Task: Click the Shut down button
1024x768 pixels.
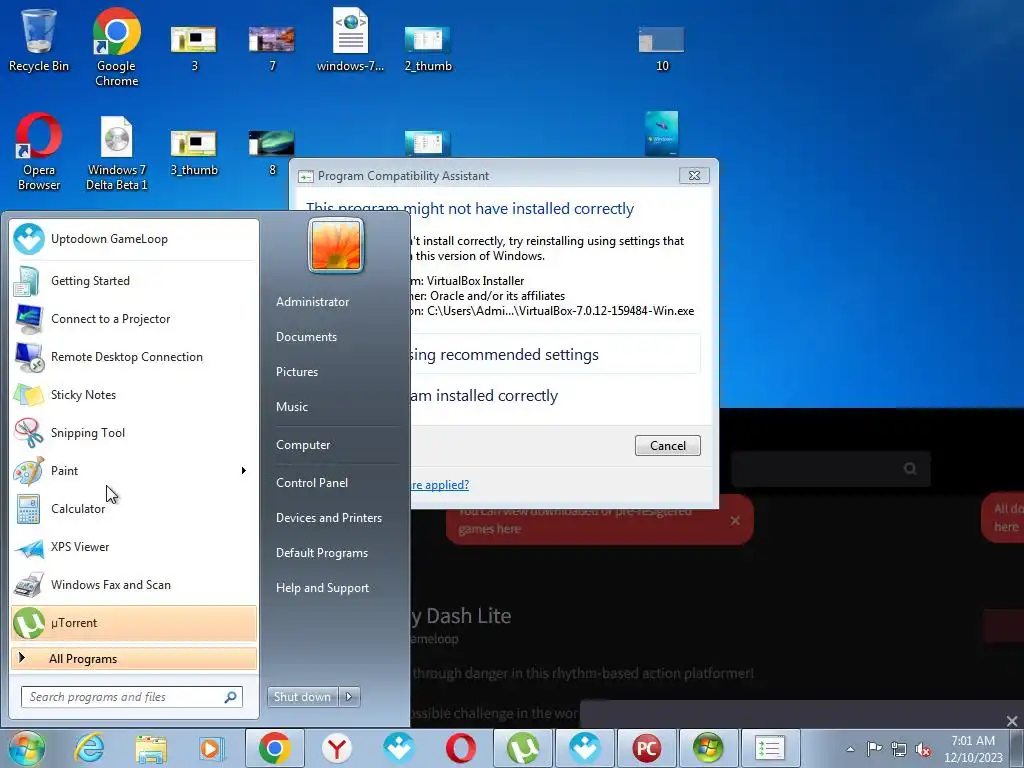Action: tap(302, 697)
